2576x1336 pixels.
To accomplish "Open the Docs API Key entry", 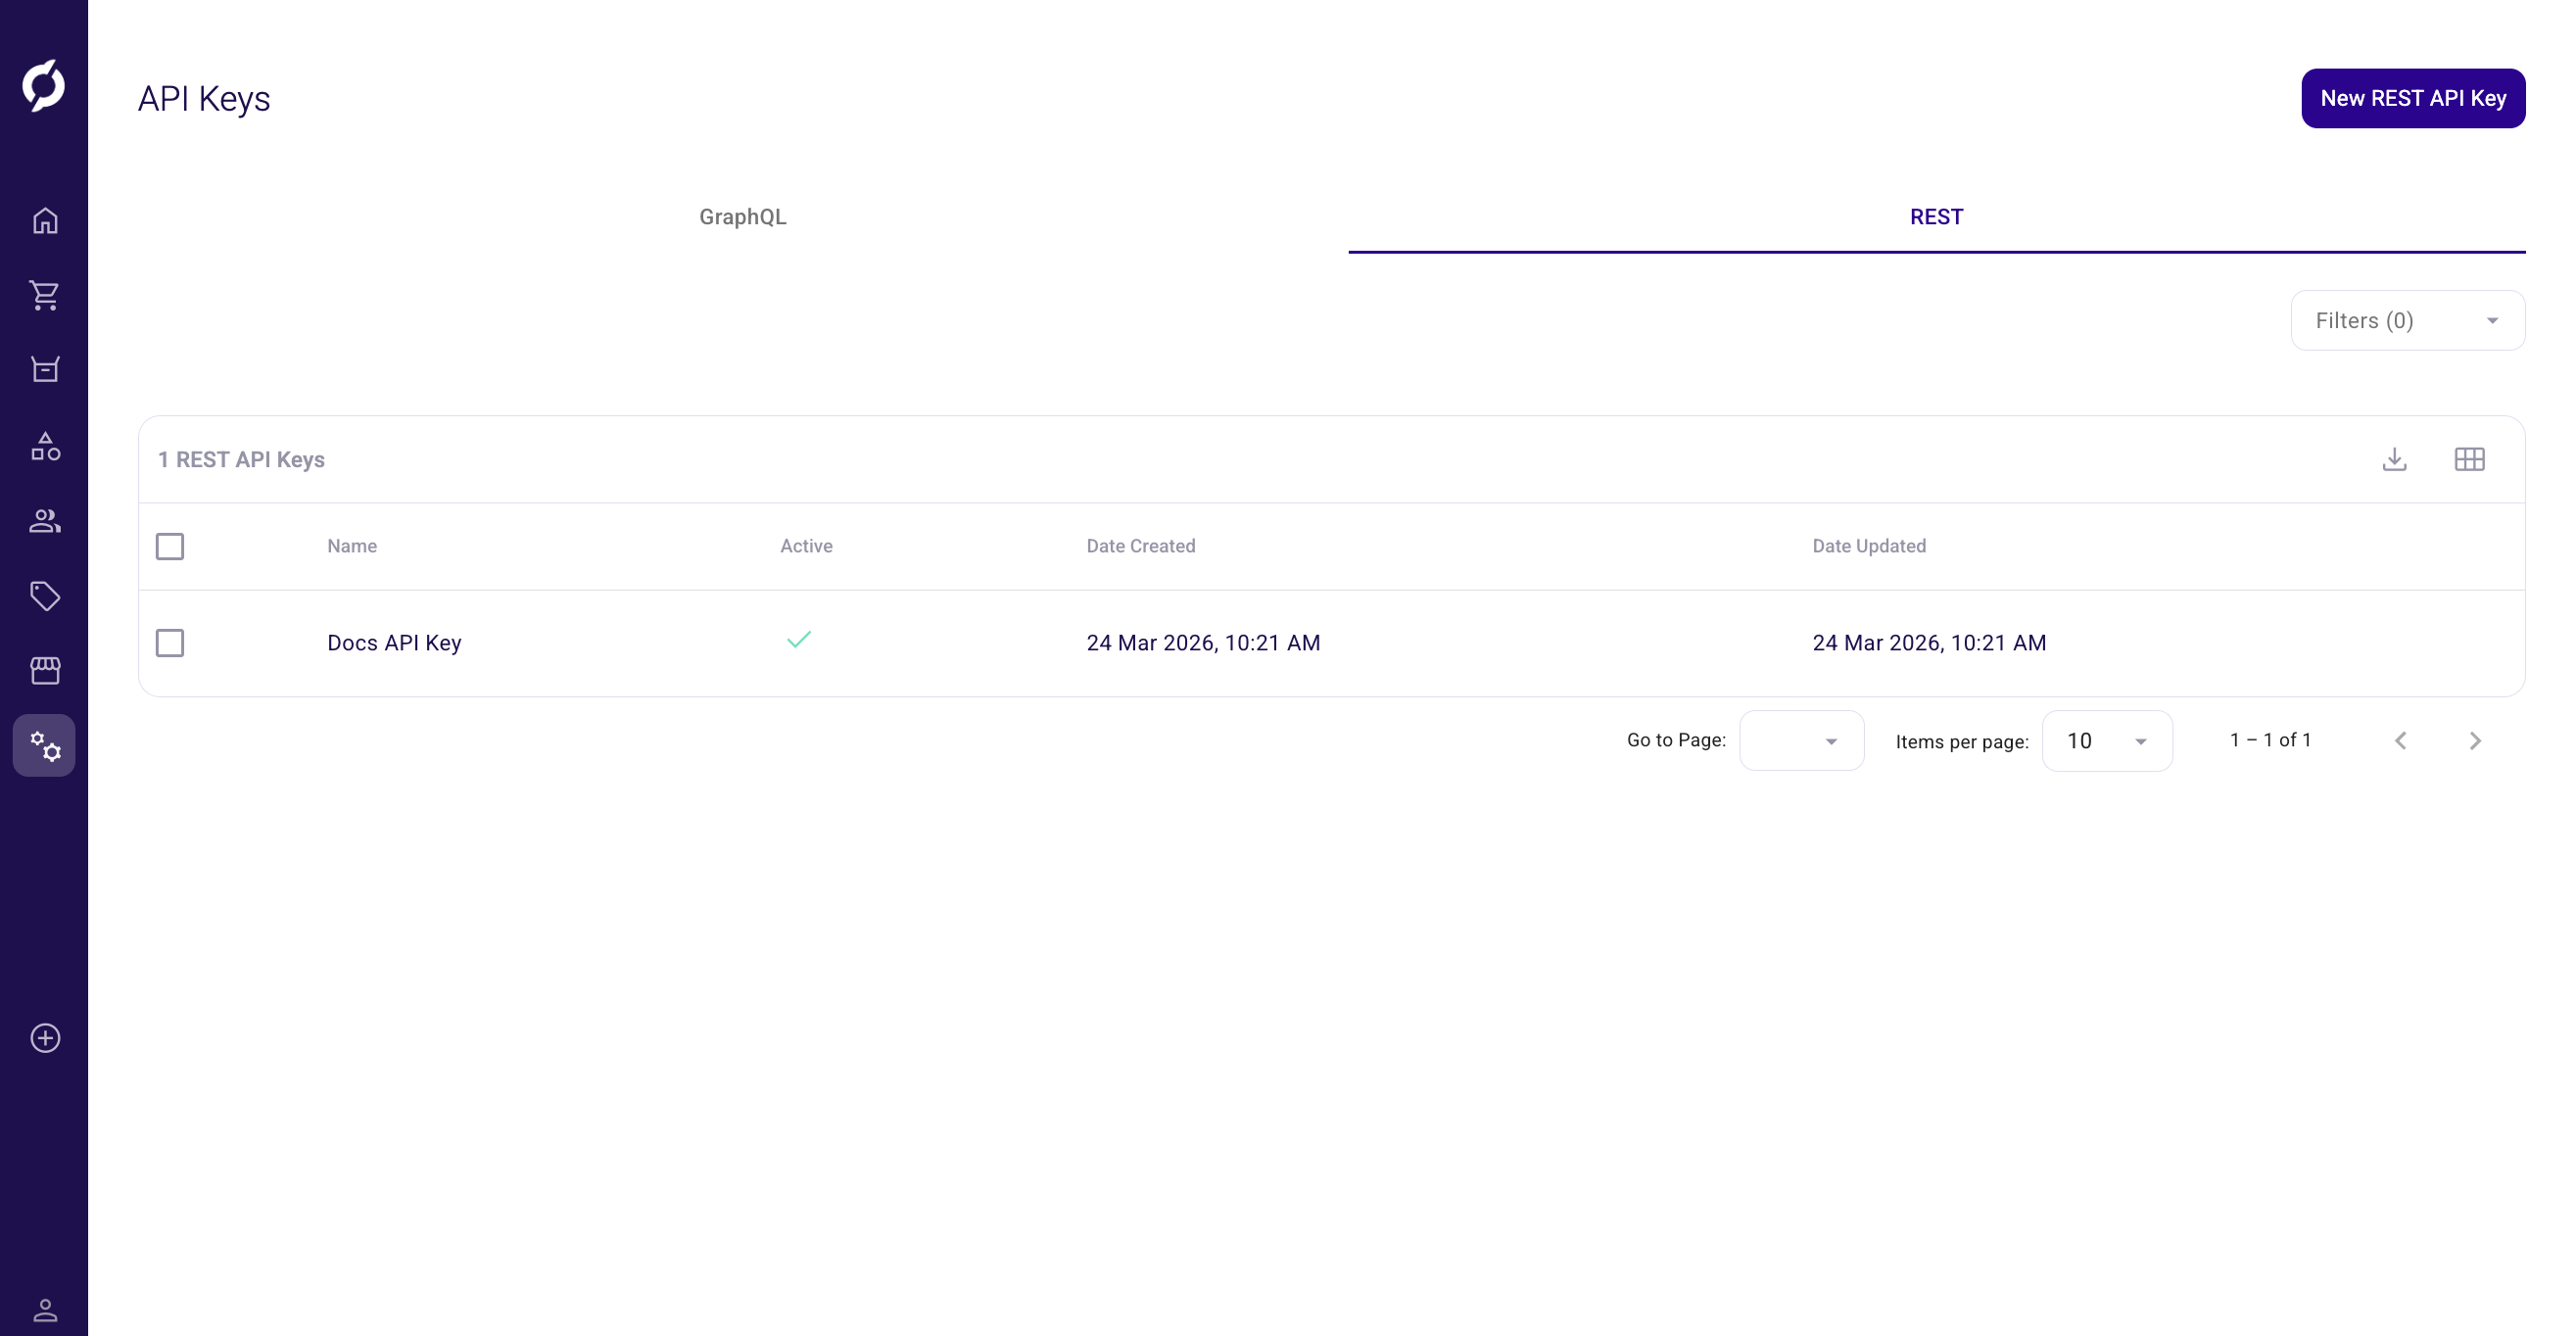I will [x=394, y=643].
